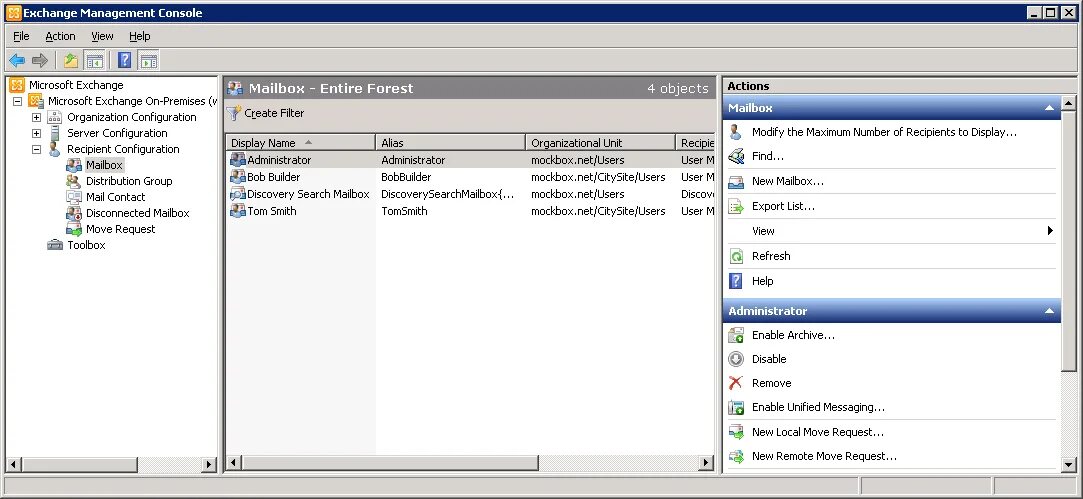Click the Export List... action
The height and width of the screenshot is (499, 1083).
pyautogui.click(x=783, y=206)
